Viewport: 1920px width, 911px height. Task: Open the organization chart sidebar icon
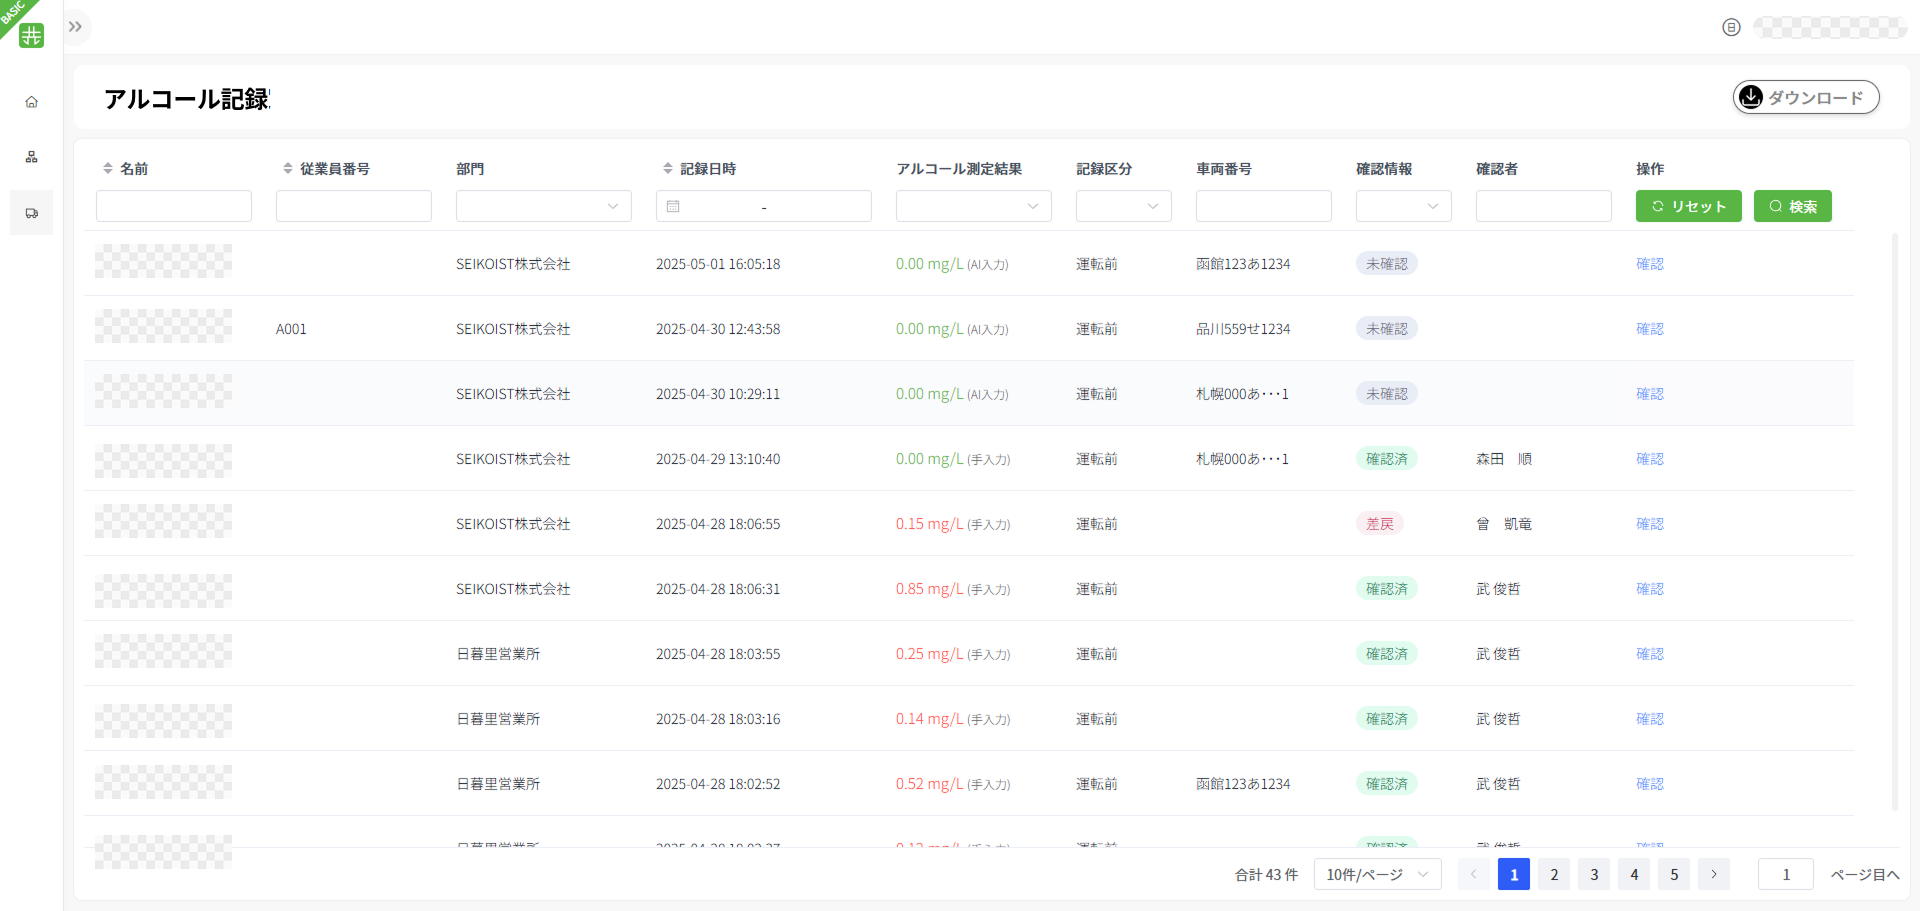point(32,157)
